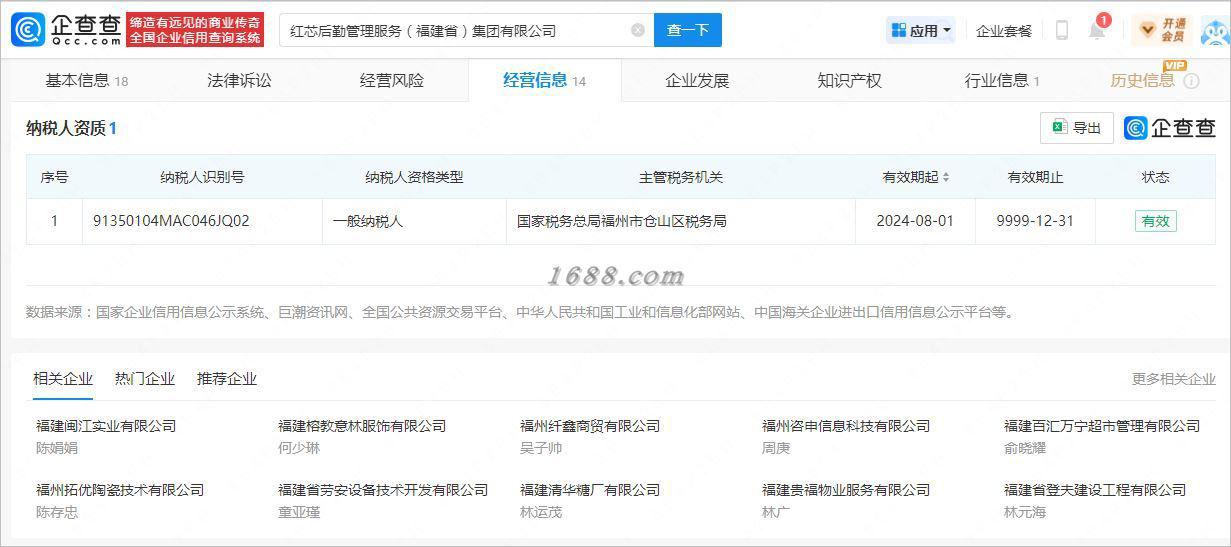
Task: Click person name 何少琳
Action: click(299, 448)
